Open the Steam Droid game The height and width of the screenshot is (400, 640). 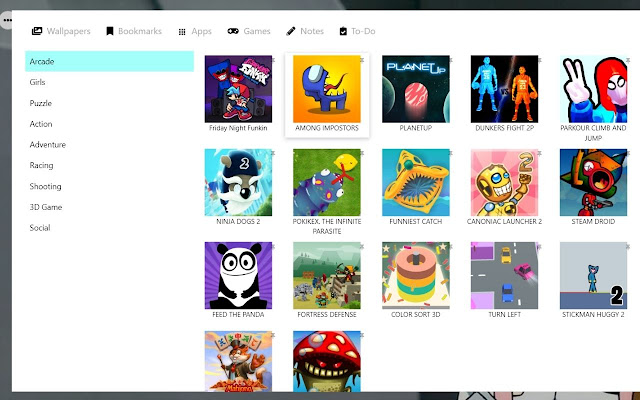(x=593, y=182)
